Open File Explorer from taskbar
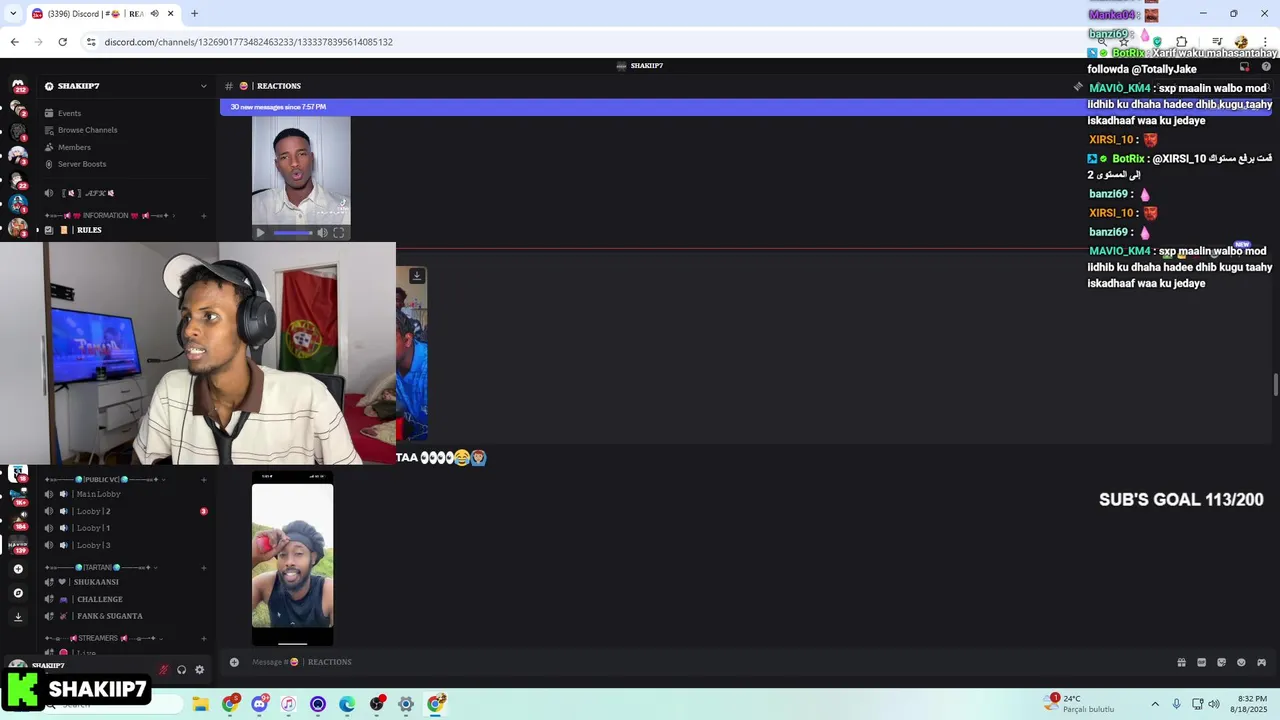 (x=200, y=704)
